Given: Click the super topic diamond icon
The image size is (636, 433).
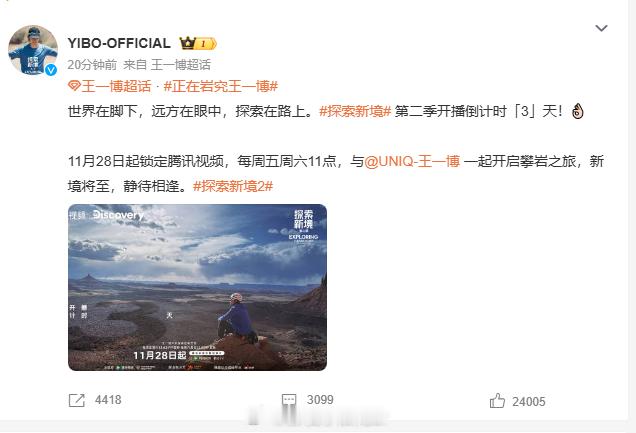Looking at the screenshot, I should pyautogui.click(x=74, y=86).
